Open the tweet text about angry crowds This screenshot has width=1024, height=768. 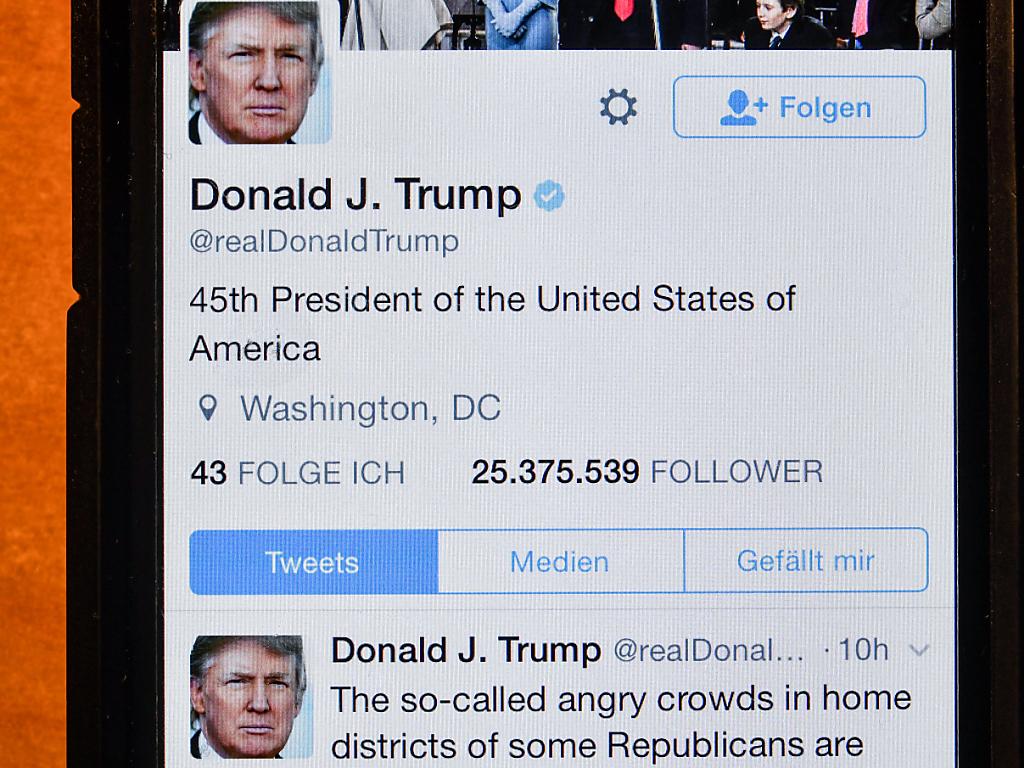coord(620,722)
